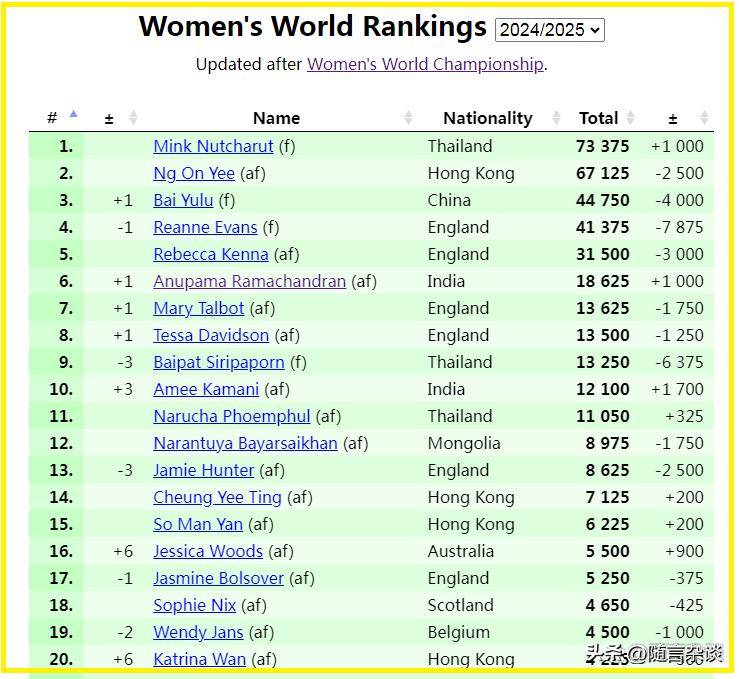Open the Women's World Championship link
This screenshot has height=679, width=739.
coord(425,64)
